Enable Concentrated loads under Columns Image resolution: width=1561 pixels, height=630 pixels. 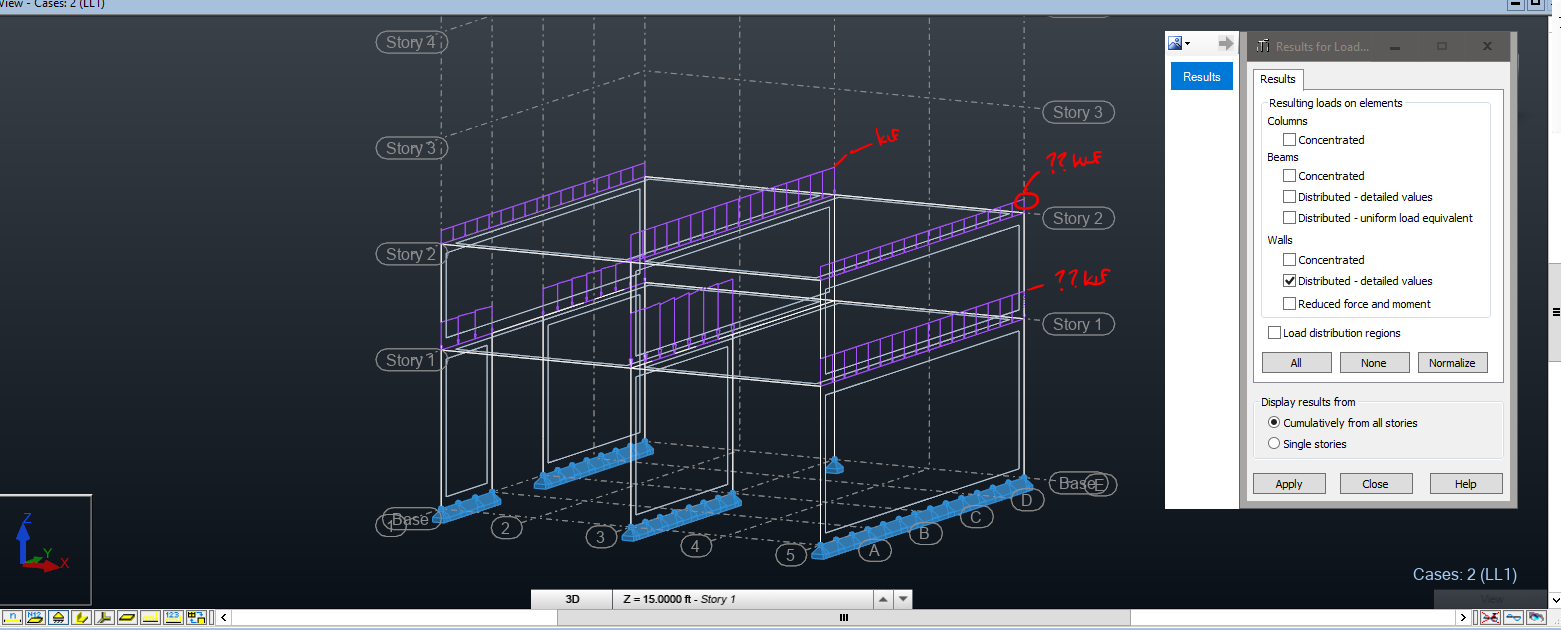pyautogui.click(x=1289, y=139)
